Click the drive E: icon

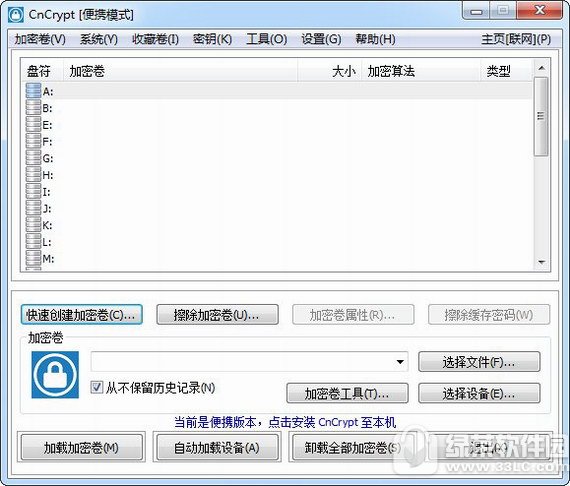33,124
